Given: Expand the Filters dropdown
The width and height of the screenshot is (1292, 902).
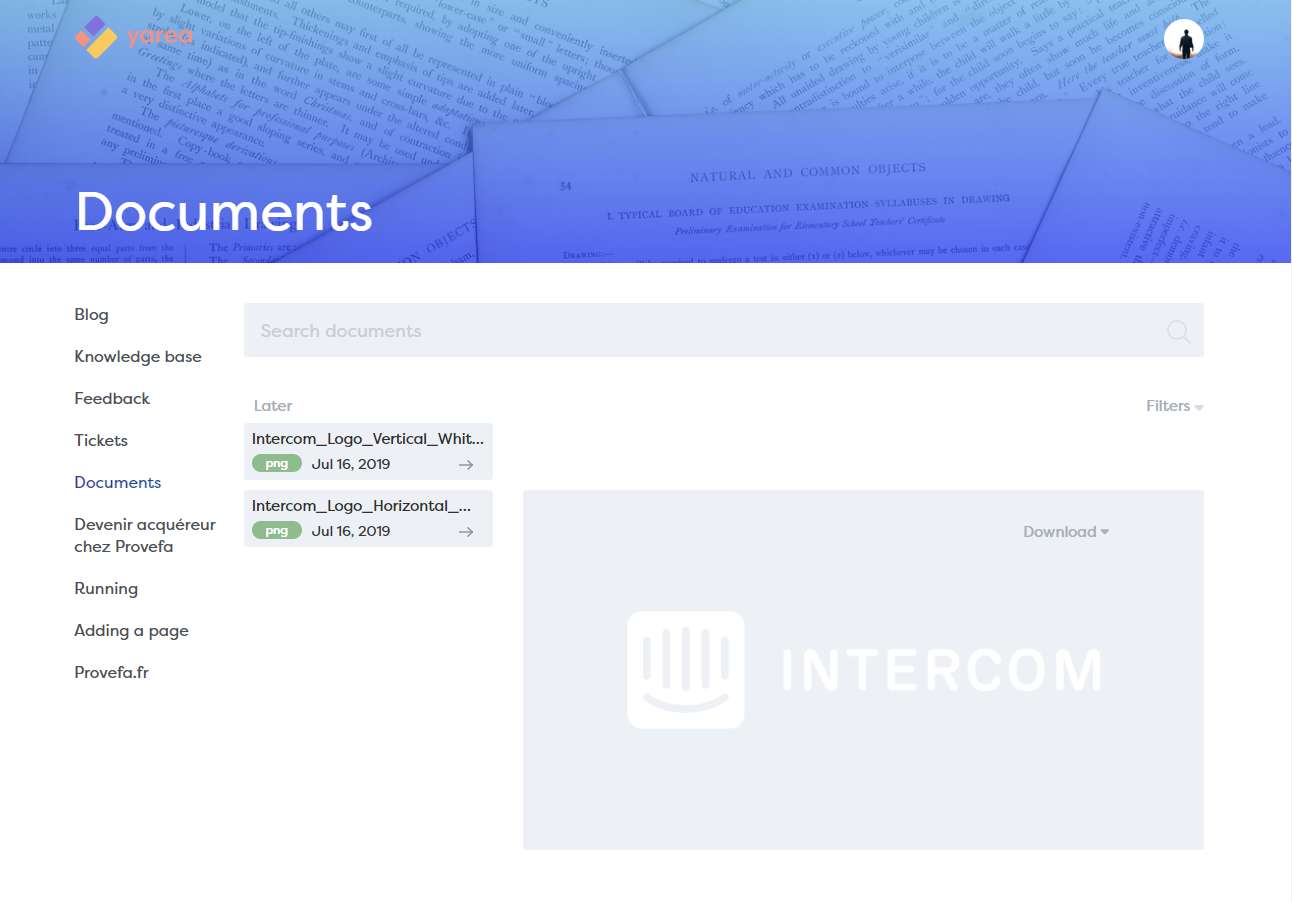Looking at the screenshot, I should pyautogui.click(x=1175, y=406).
